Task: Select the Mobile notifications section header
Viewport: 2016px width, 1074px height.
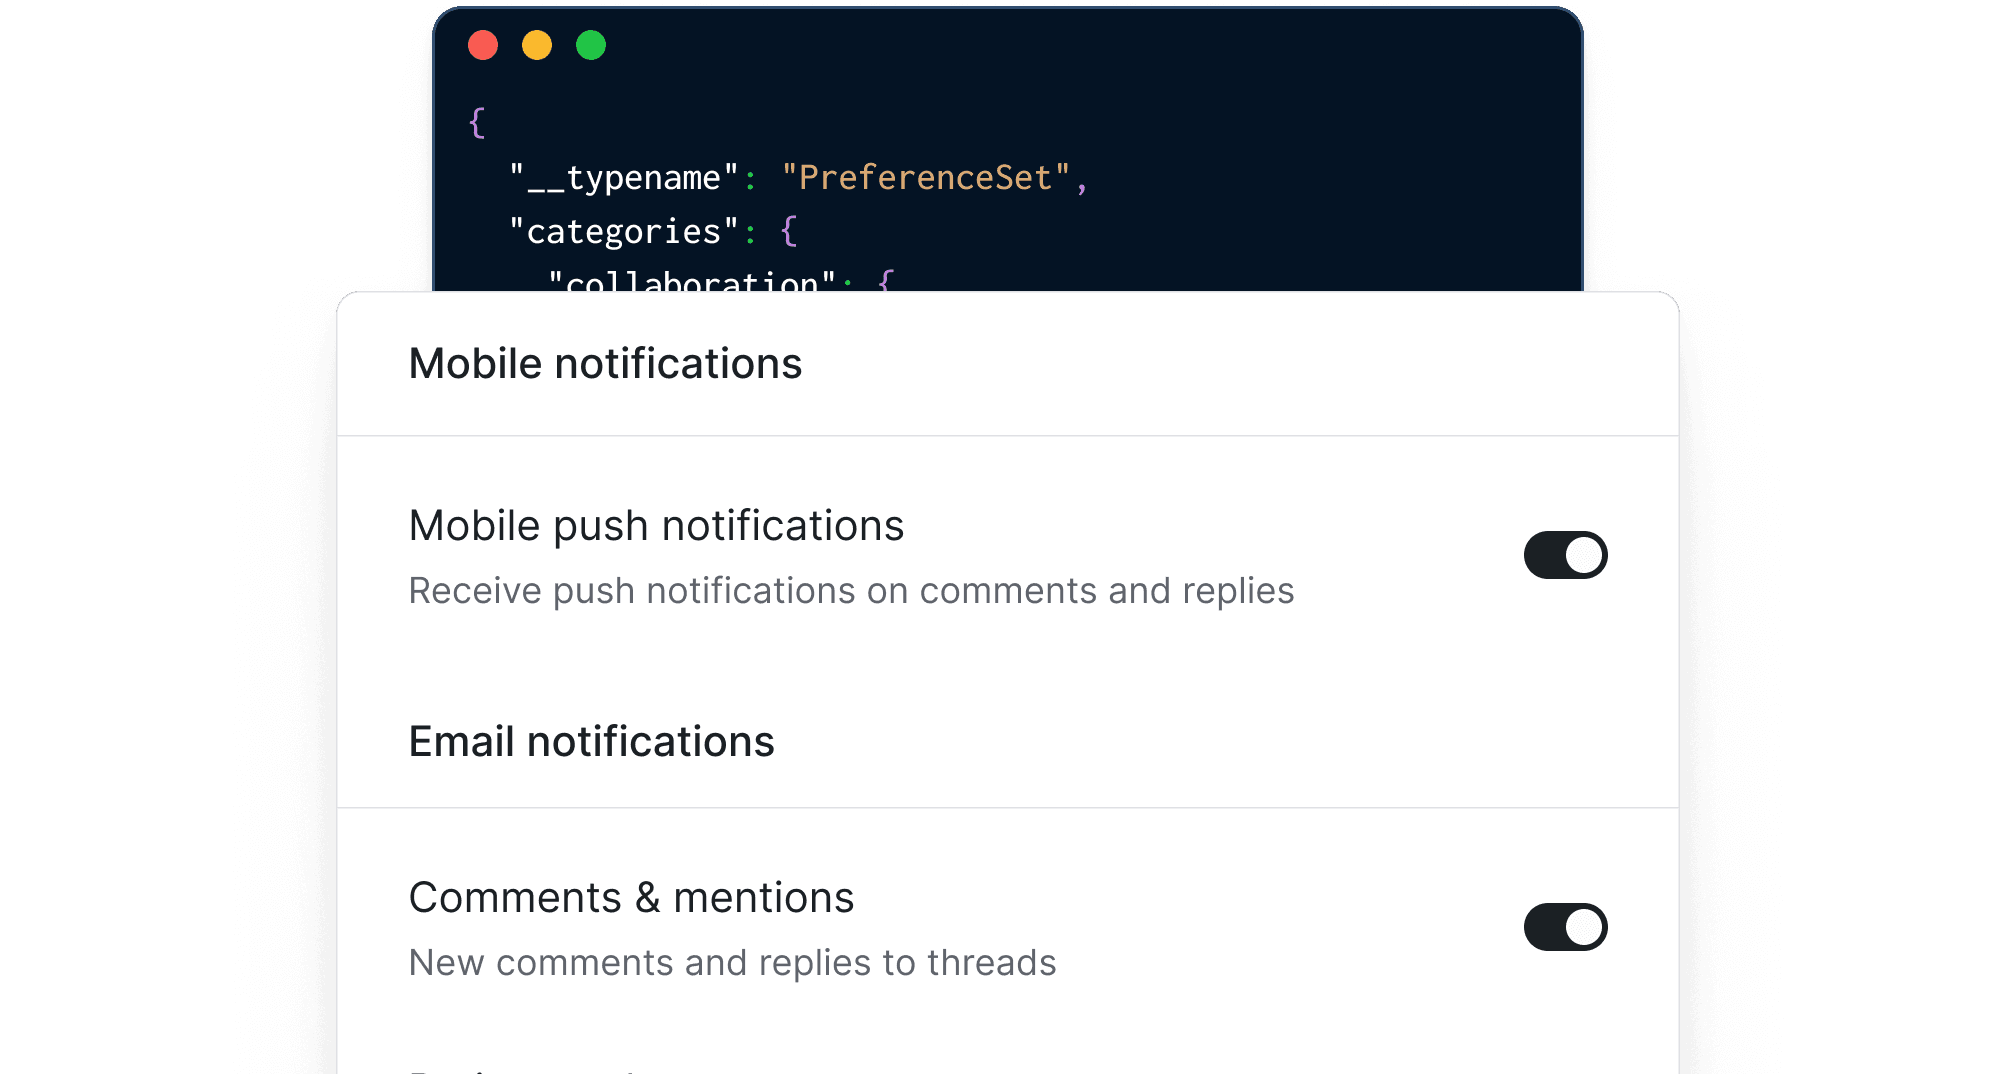Action: (x=604, y=363)
